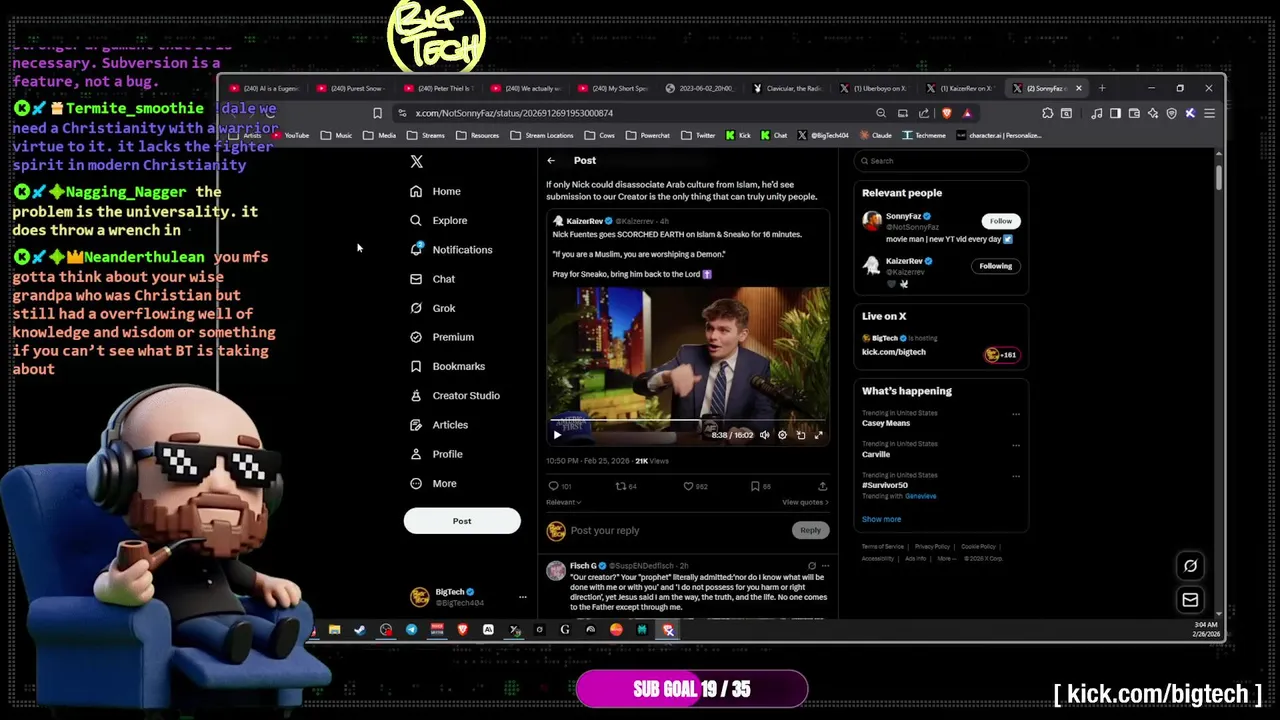Open the Kick bookmark in bookmarks bar
The height and width of the screenshot is (720, 1280).
[738, 135]
